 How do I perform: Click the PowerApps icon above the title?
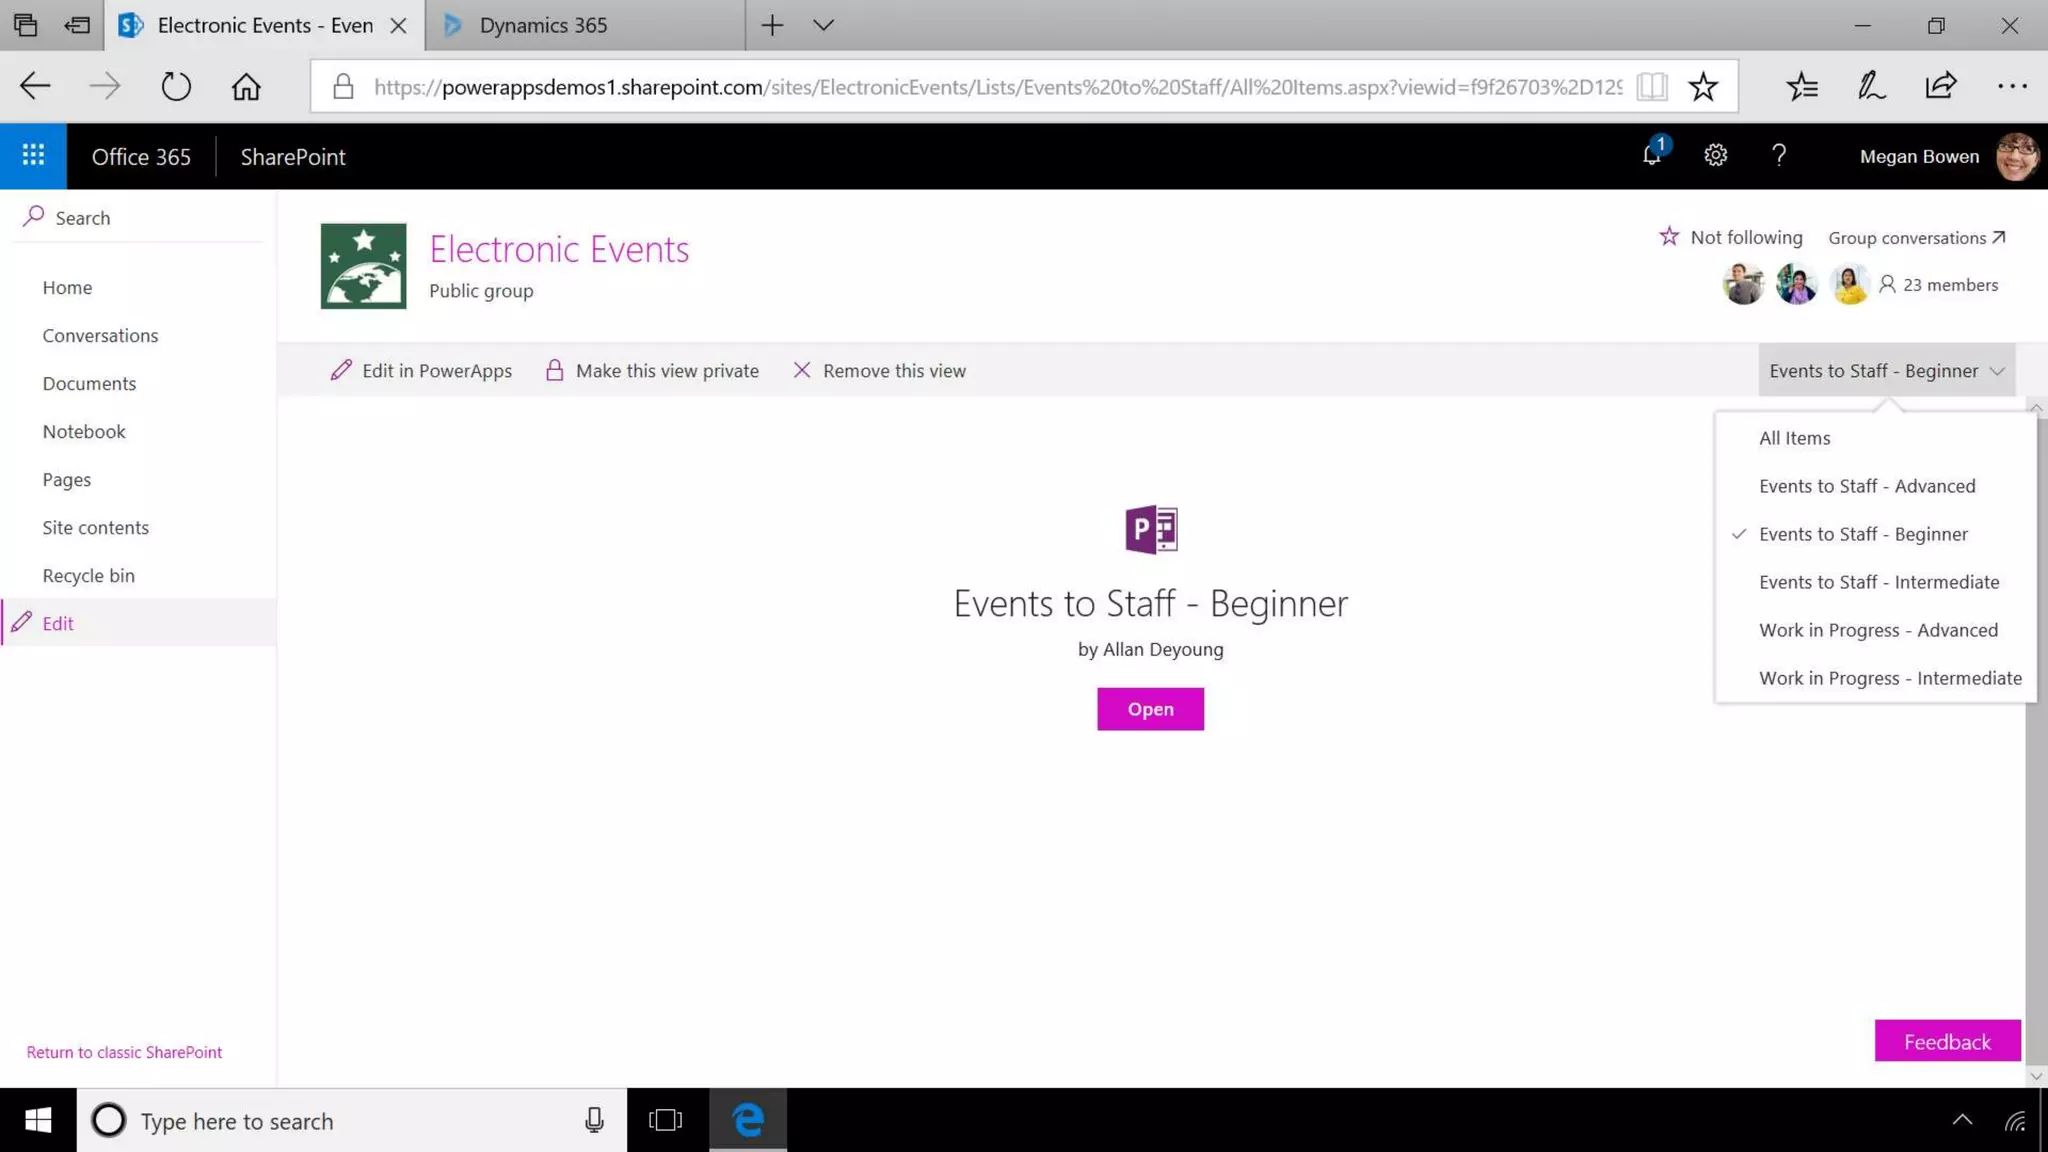coord(1150,529)
